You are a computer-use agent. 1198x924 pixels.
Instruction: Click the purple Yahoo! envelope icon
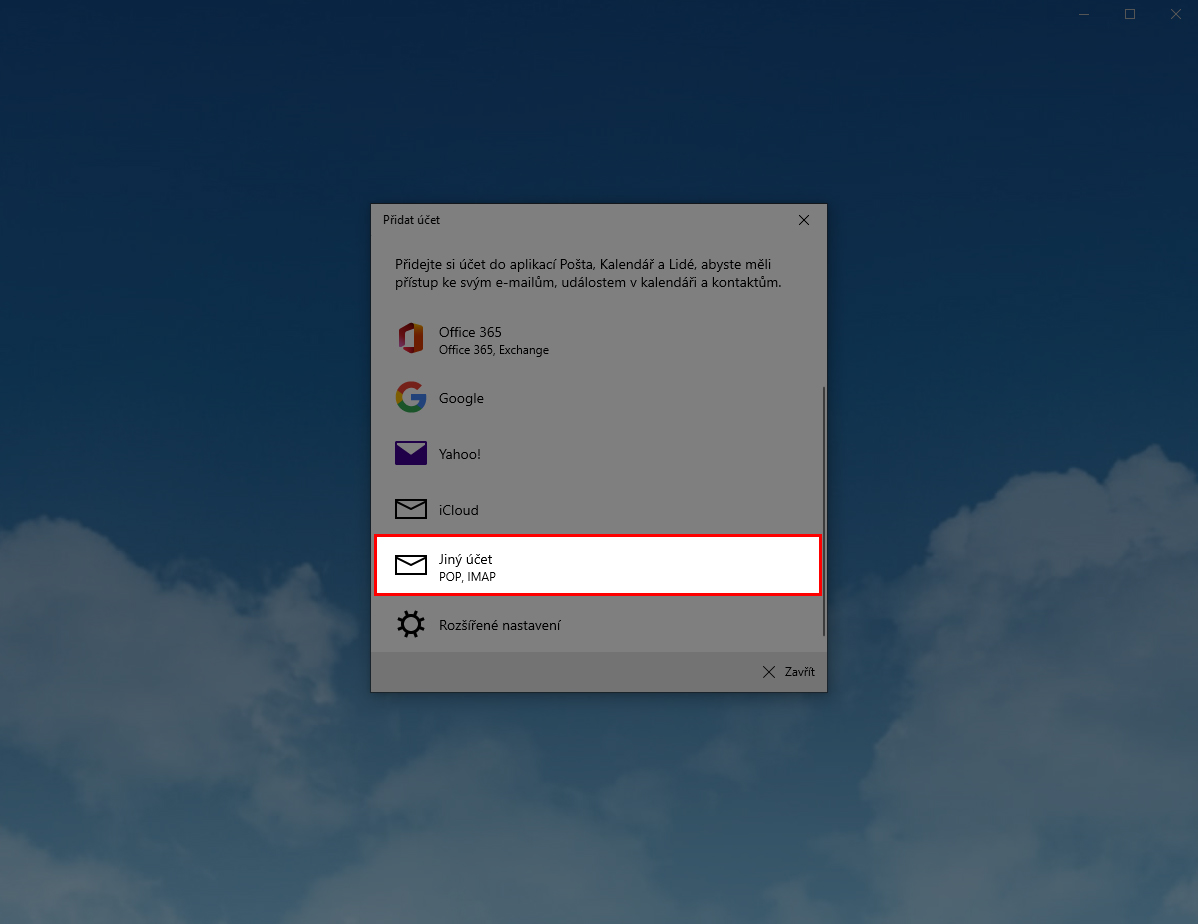411,453
